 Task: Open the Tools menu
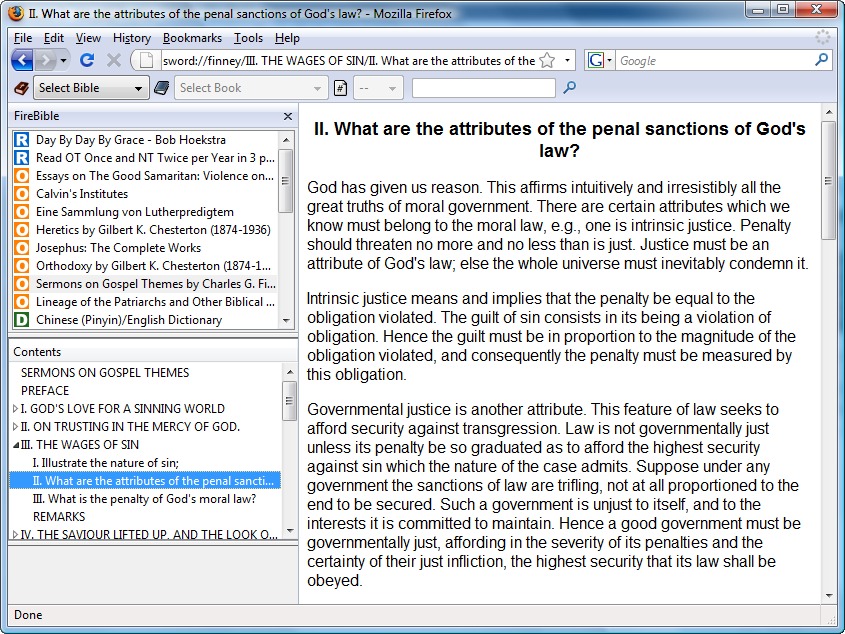[x=248, y=38]
